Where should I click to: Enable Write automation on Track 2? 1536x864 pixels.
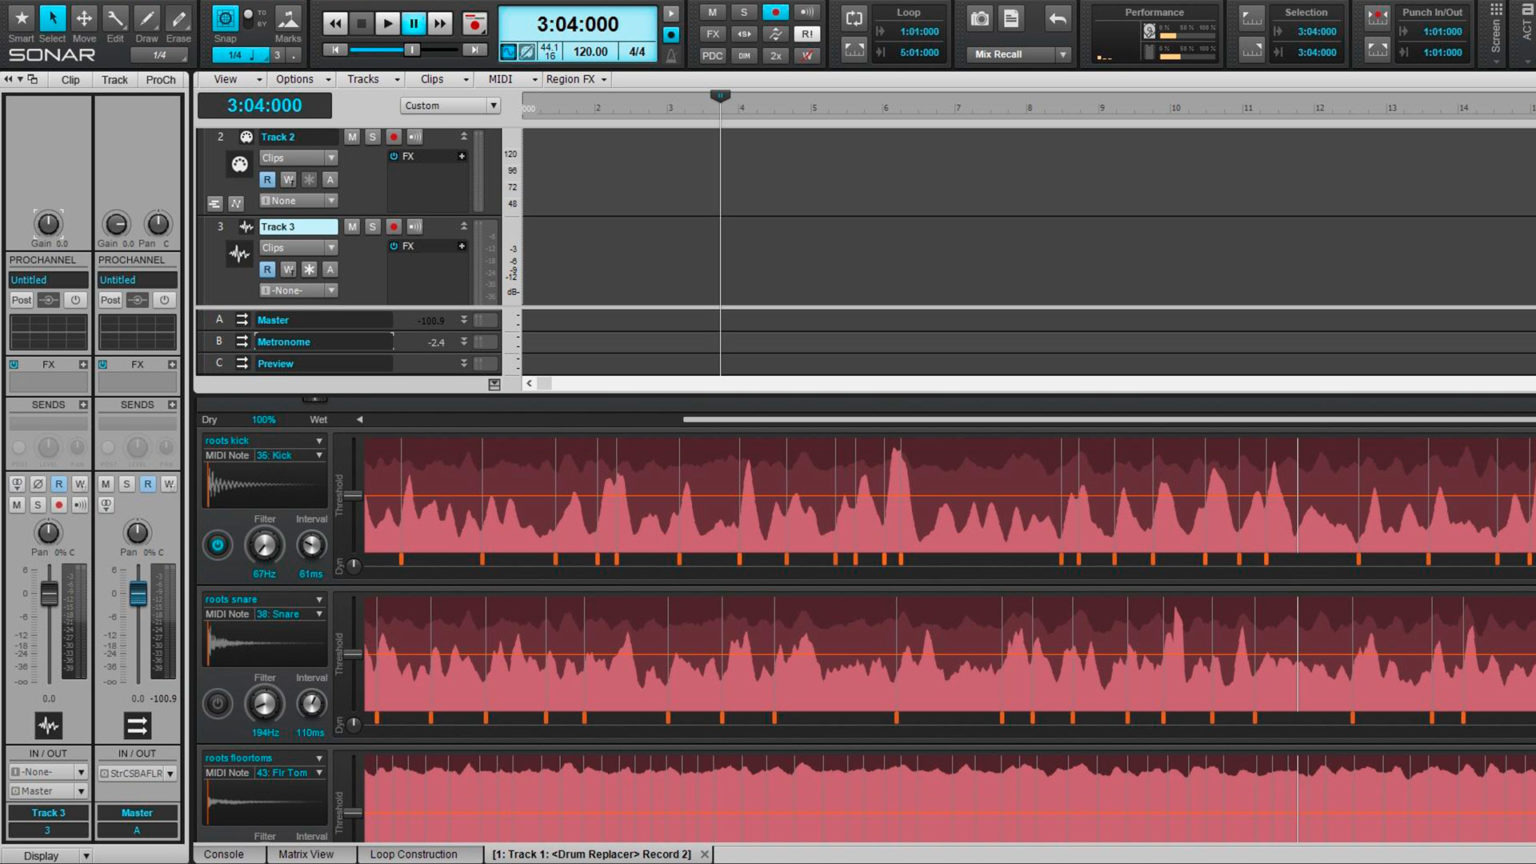pos(288,180)
